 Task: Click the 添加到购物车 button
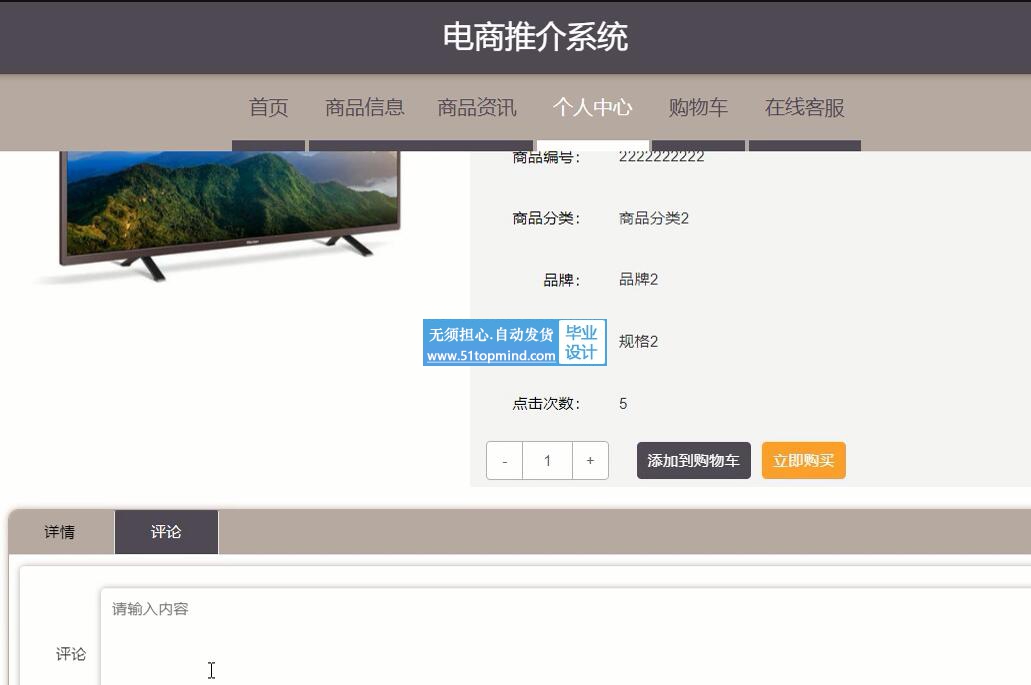(694, 461)
